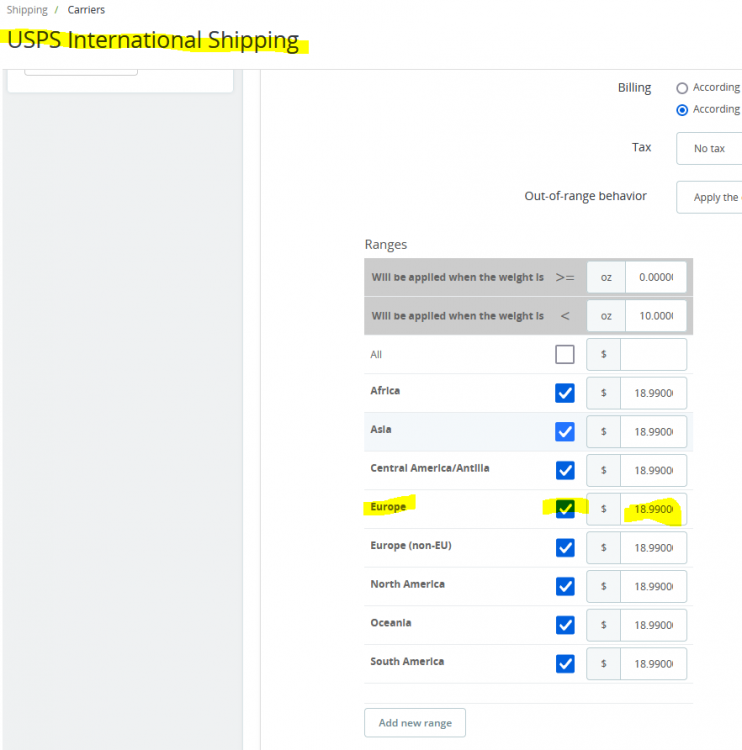This screenshot has width=742, height=750.
Task: Uncheck the North America checkbox
Action: point(565,586)
